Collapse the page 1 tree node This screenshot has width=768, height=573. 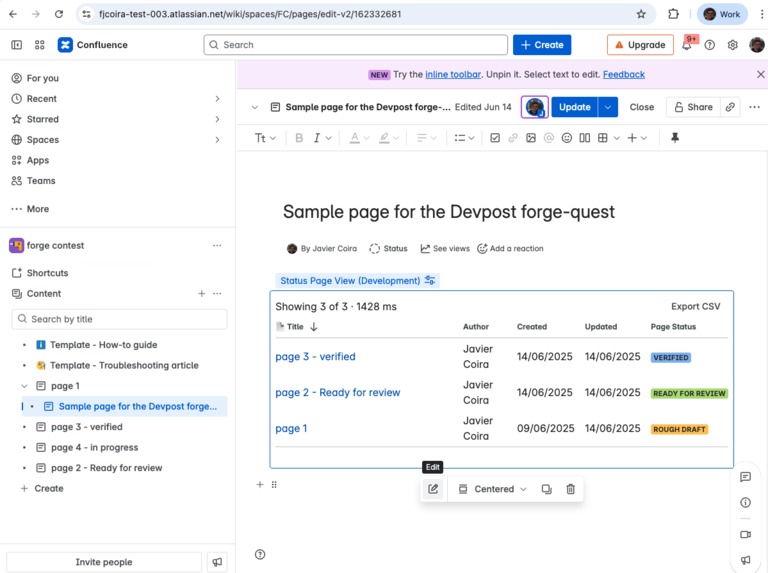24,386
